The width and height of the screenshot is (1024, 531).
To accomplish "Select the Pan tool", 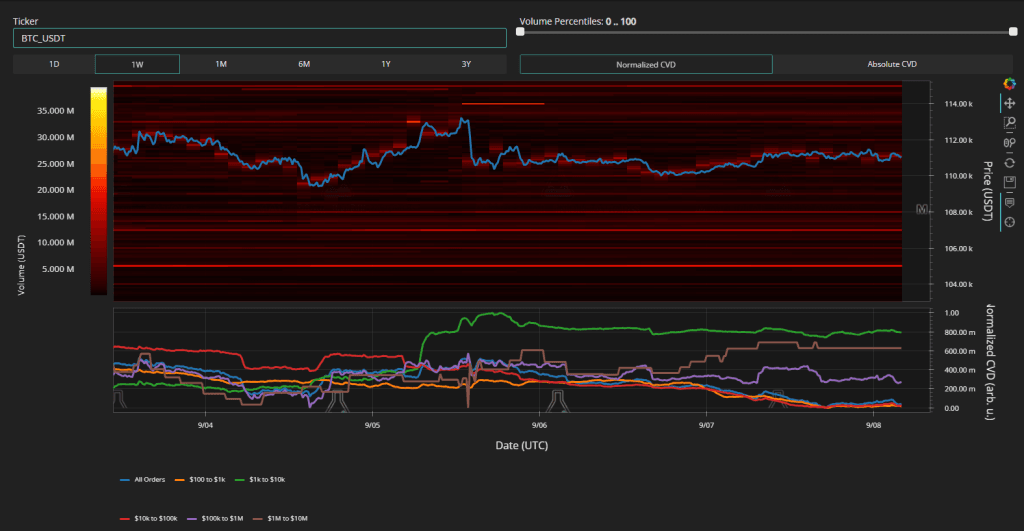I will pyautogui.click(x=1010, y=103).
